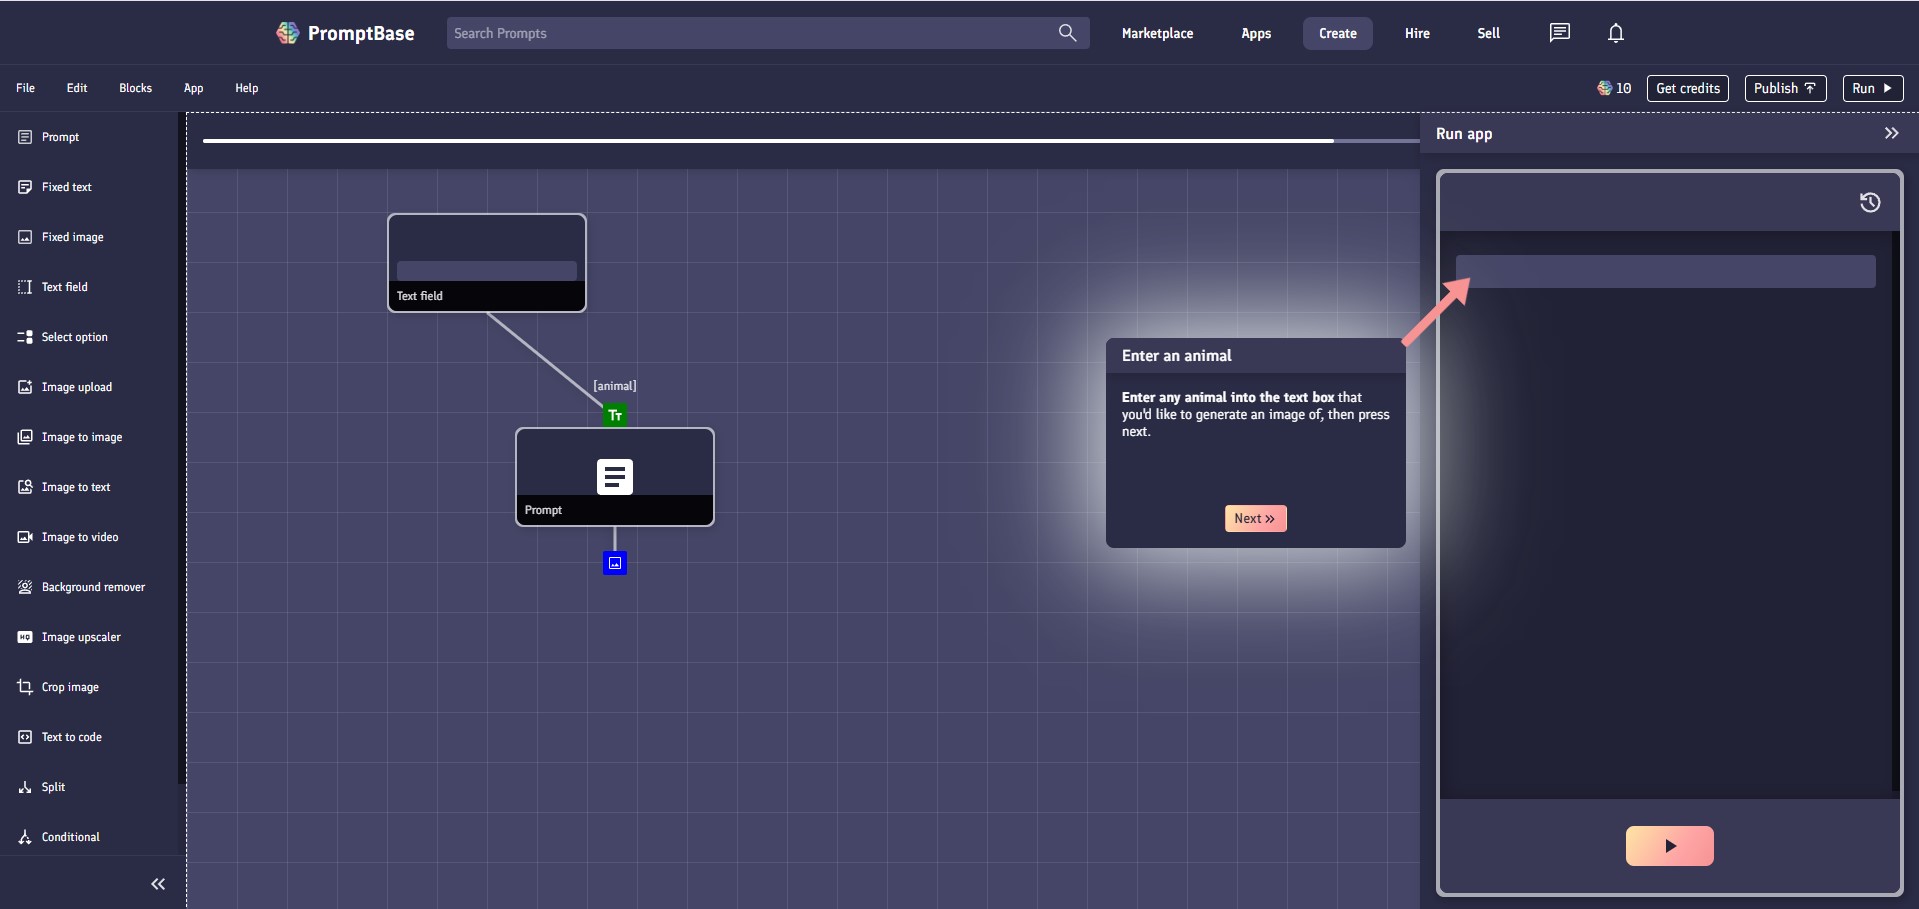
Task: Collapse the blocks sidebar with double chevron
Action: click(x=158, y=884)
